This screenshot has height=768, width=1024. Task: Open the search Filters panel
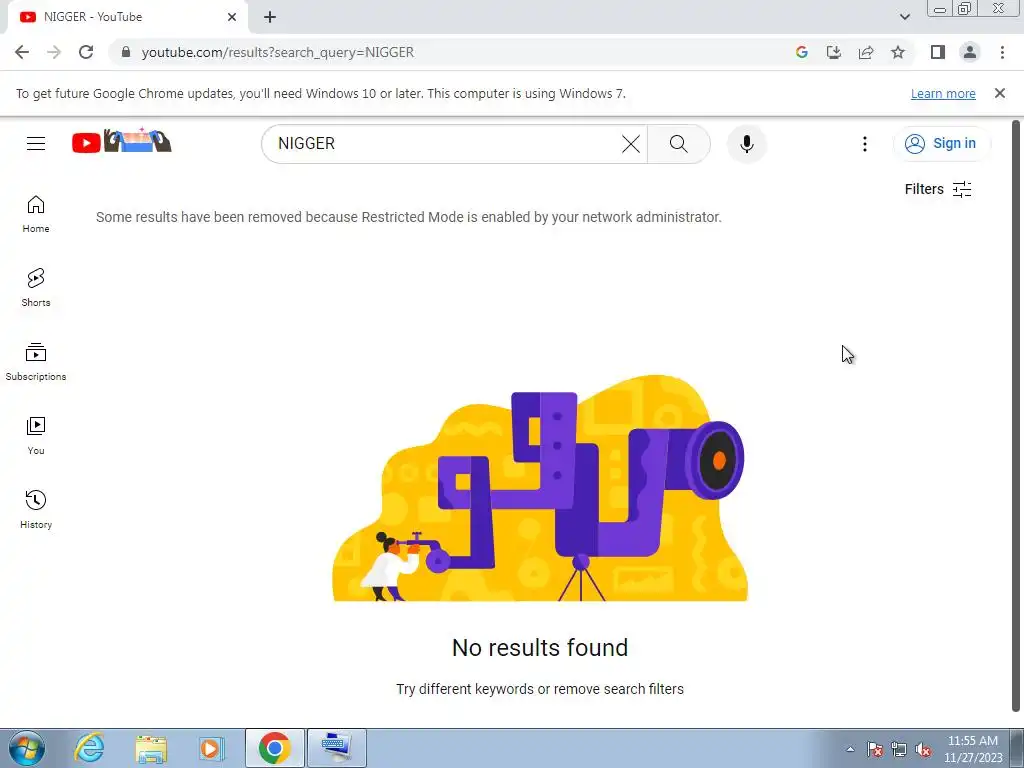pyautogui.click(x=938, y=189)
